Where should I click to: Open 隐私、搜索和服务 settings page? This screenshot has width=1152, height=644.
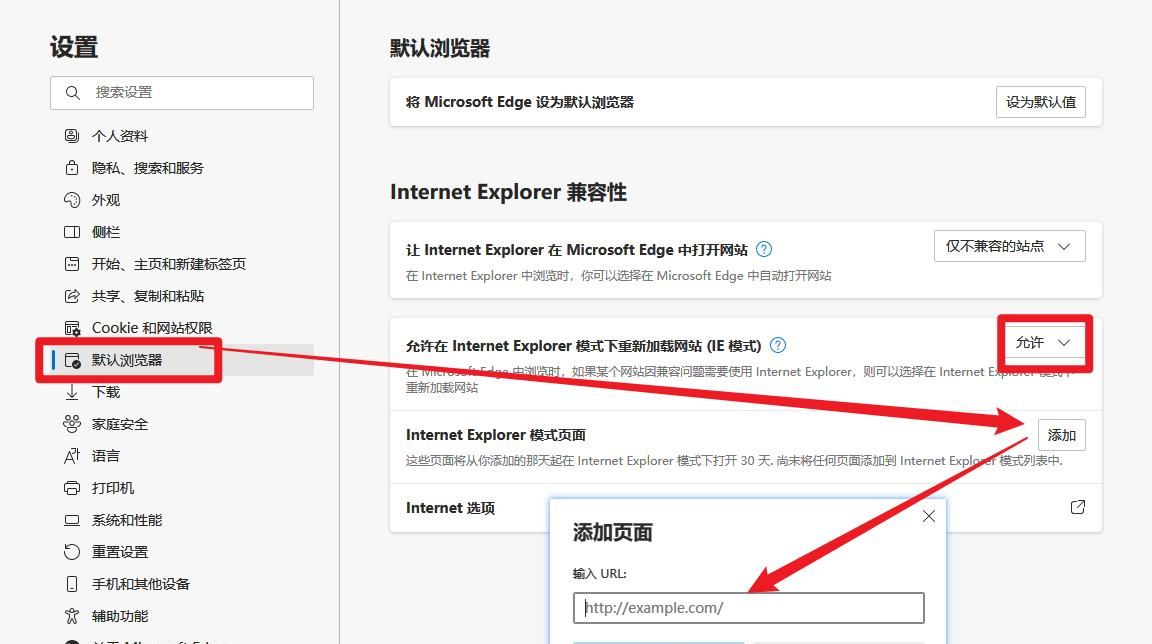[x=69, y=167]
